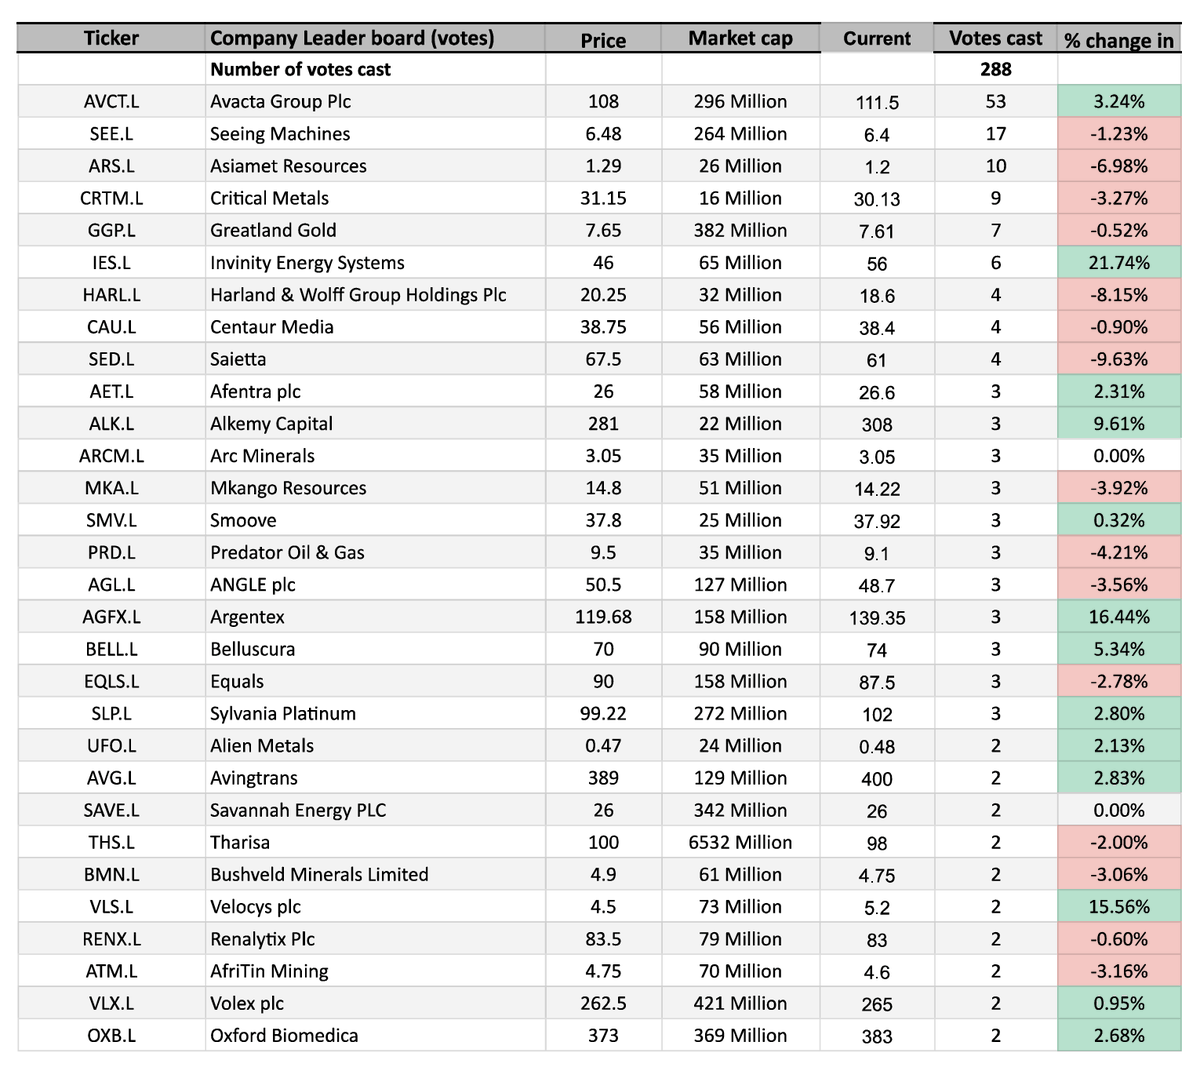Click the 0.00% cell for Arc Minerals

point(1119,455)
